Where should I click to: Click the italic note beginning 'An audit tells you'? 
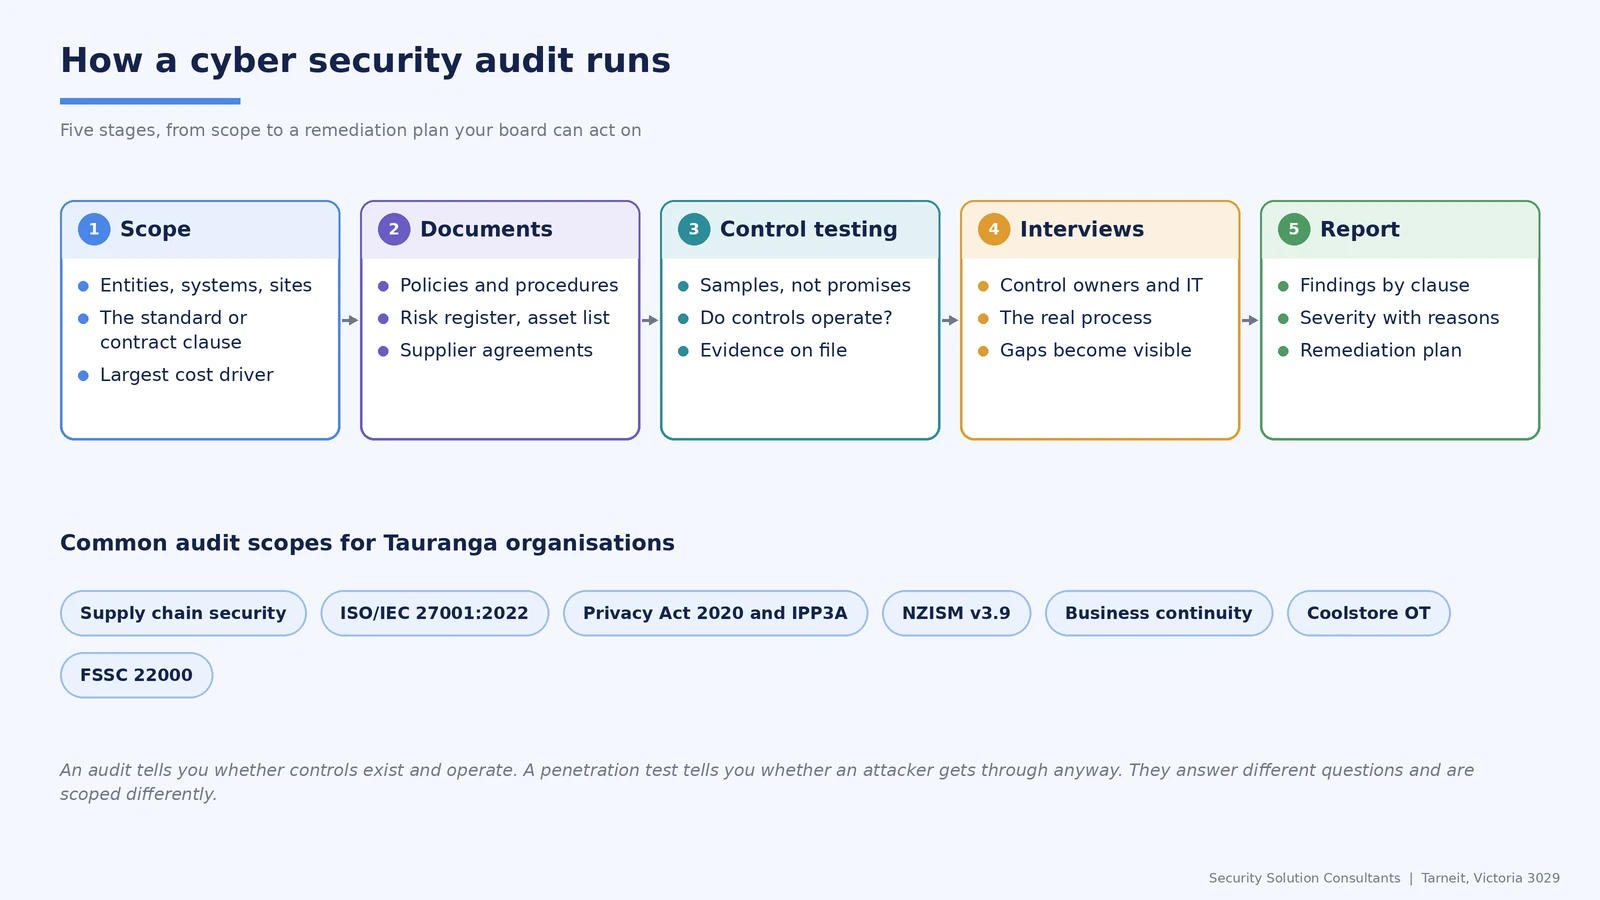pyautogui.click(x=767, y=782)
